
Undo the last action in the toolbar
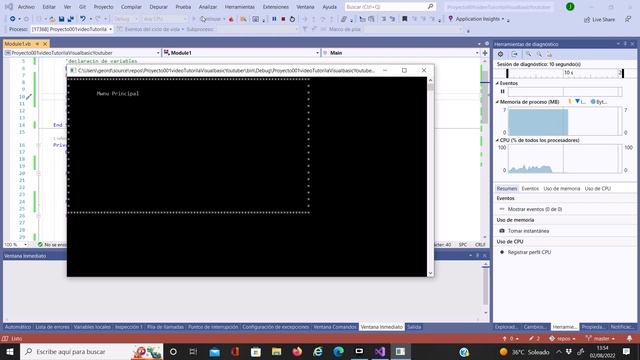[82, 19]
